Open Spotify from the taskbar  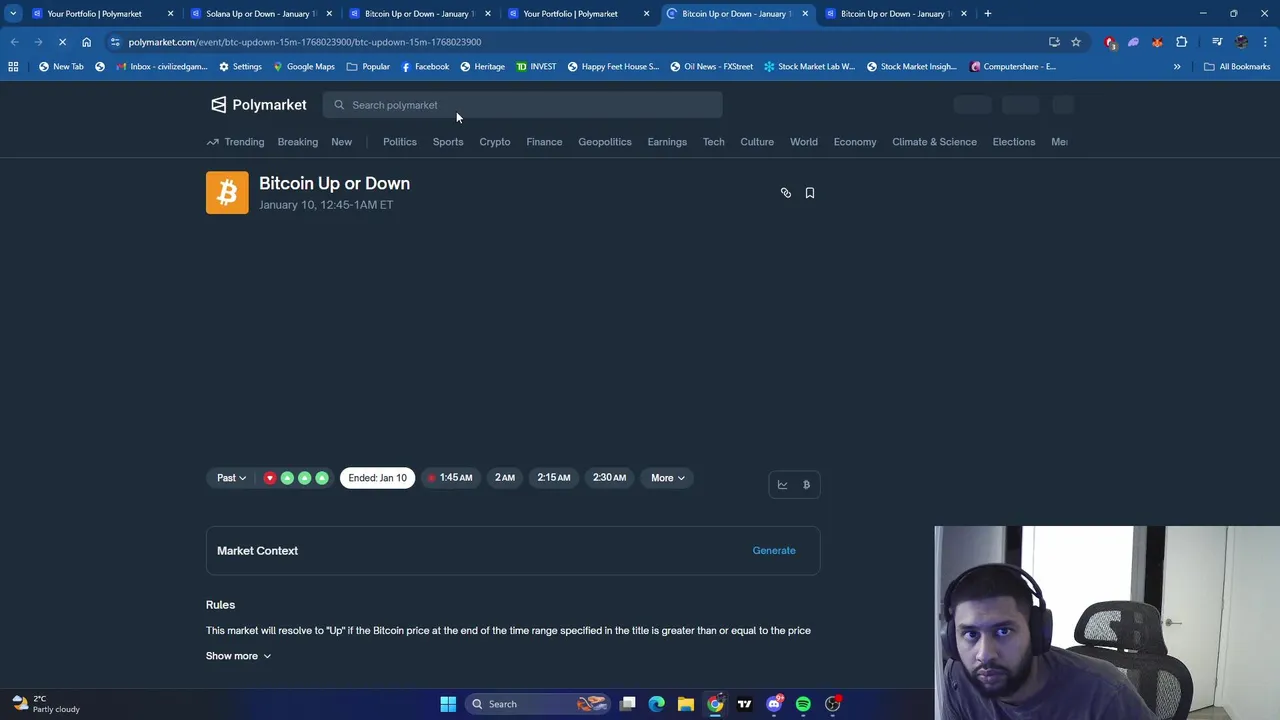tap(803, 704)
